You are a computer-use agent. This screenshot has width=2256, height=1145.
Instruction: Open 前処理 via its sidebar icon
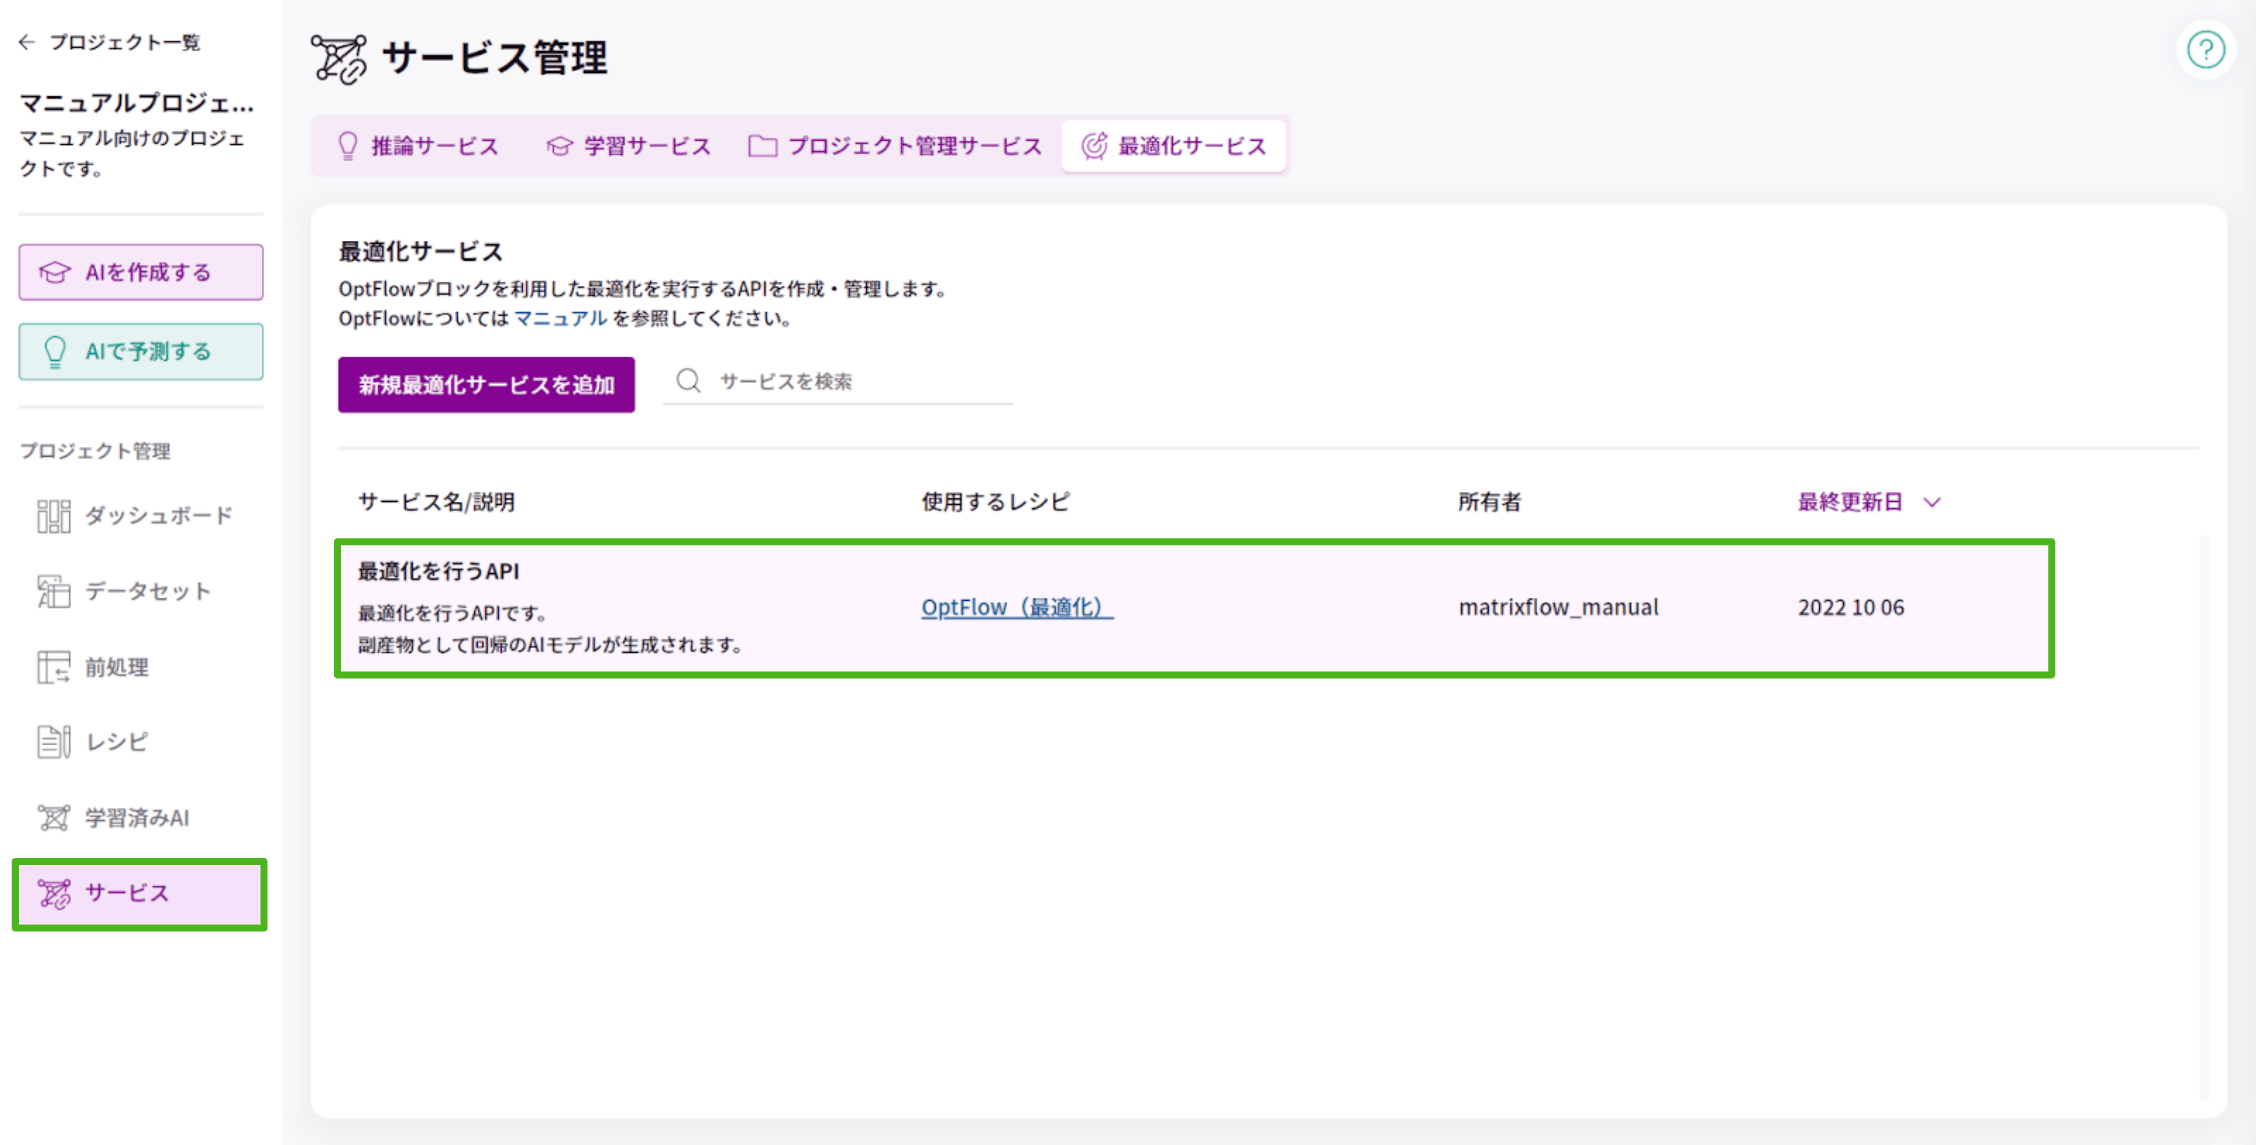(x=52, y=667)
